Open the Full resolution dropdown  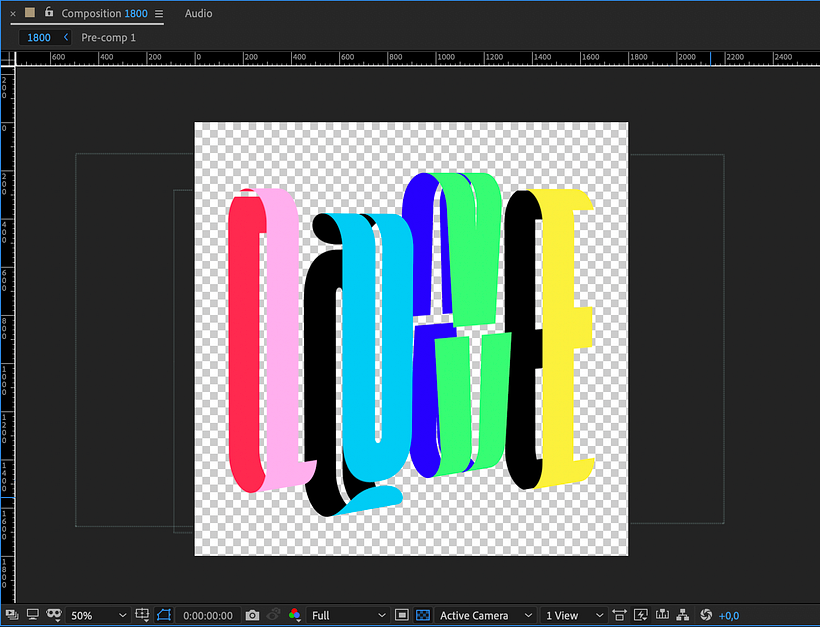(x=348, y=615)
